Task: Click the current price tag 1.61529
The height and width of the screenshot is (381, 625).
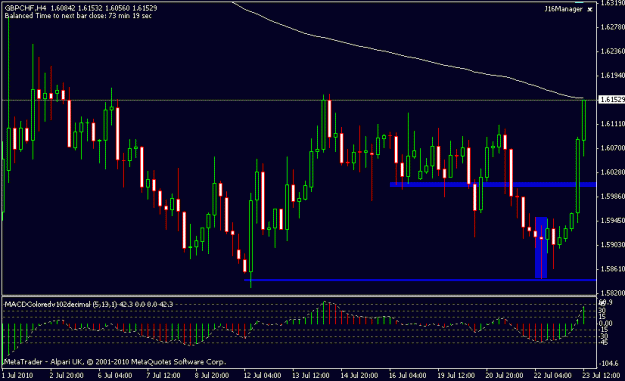Action: [x=611, y=99]
